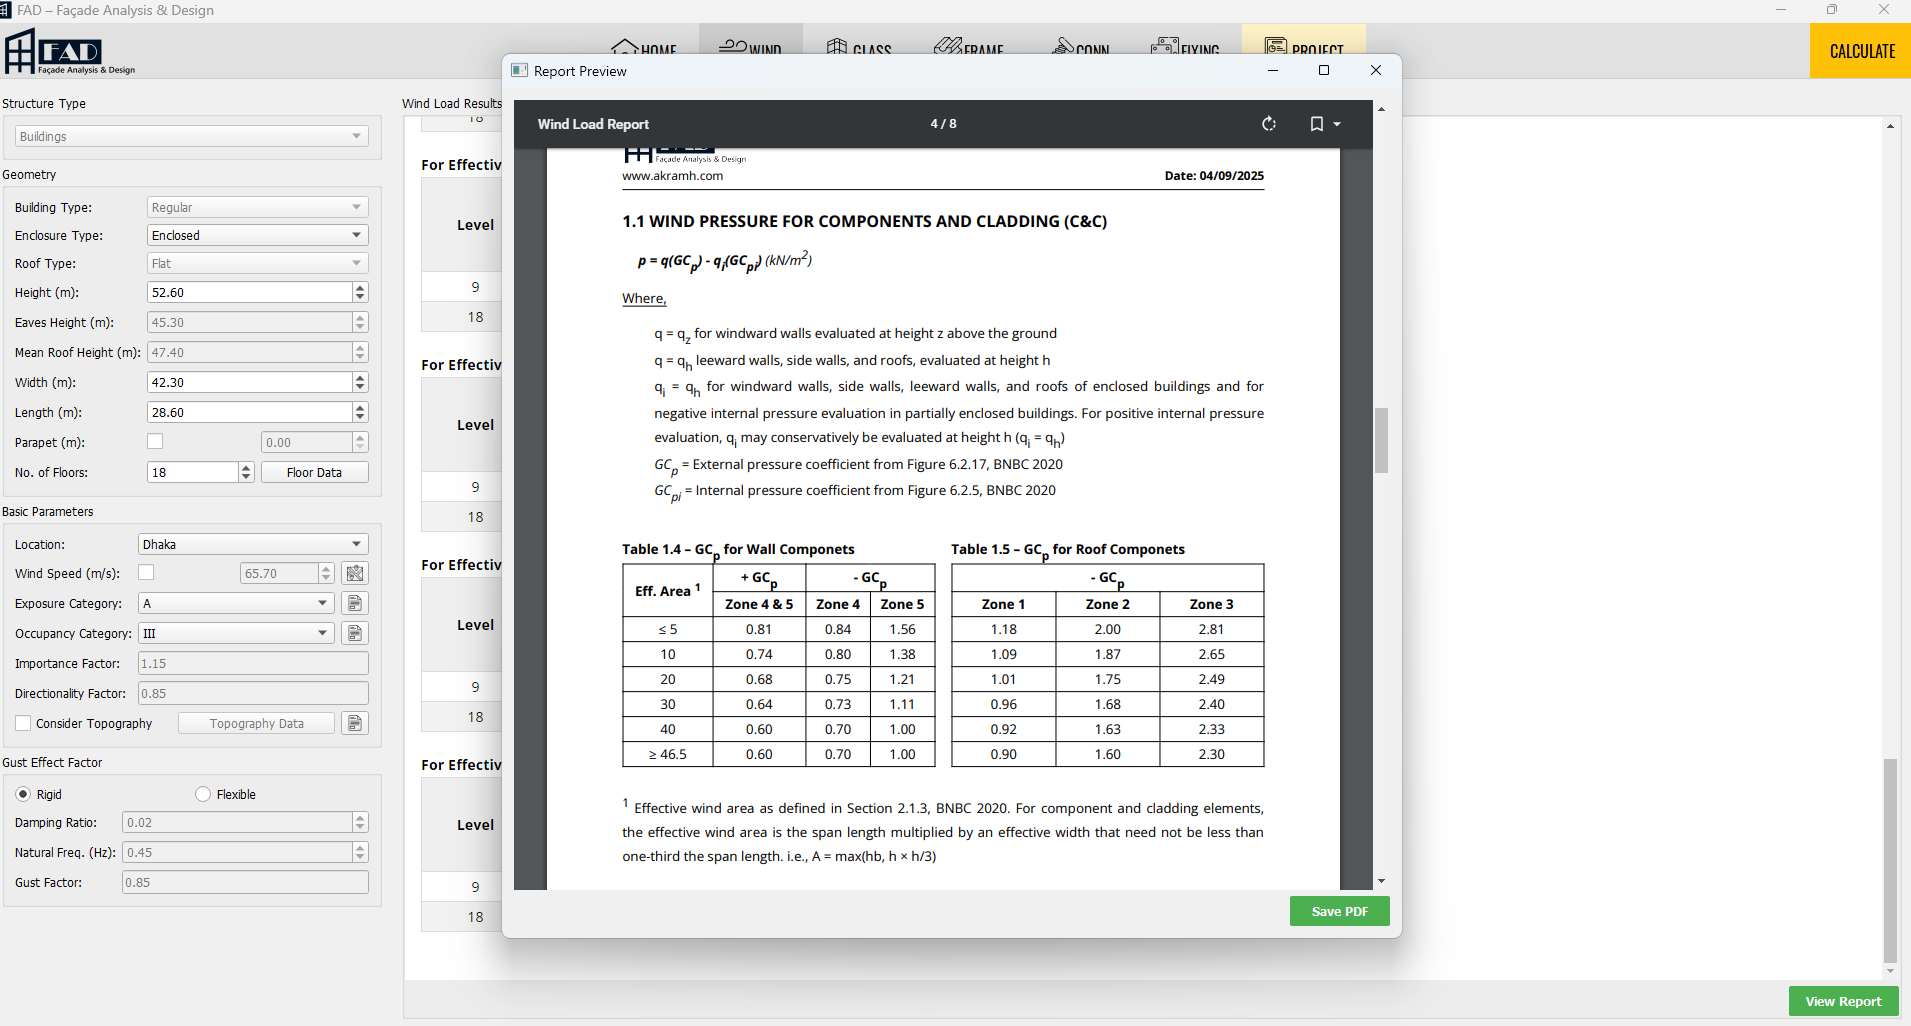
Task: Open Exposure Category info icon
Action: tap(355, 603)
